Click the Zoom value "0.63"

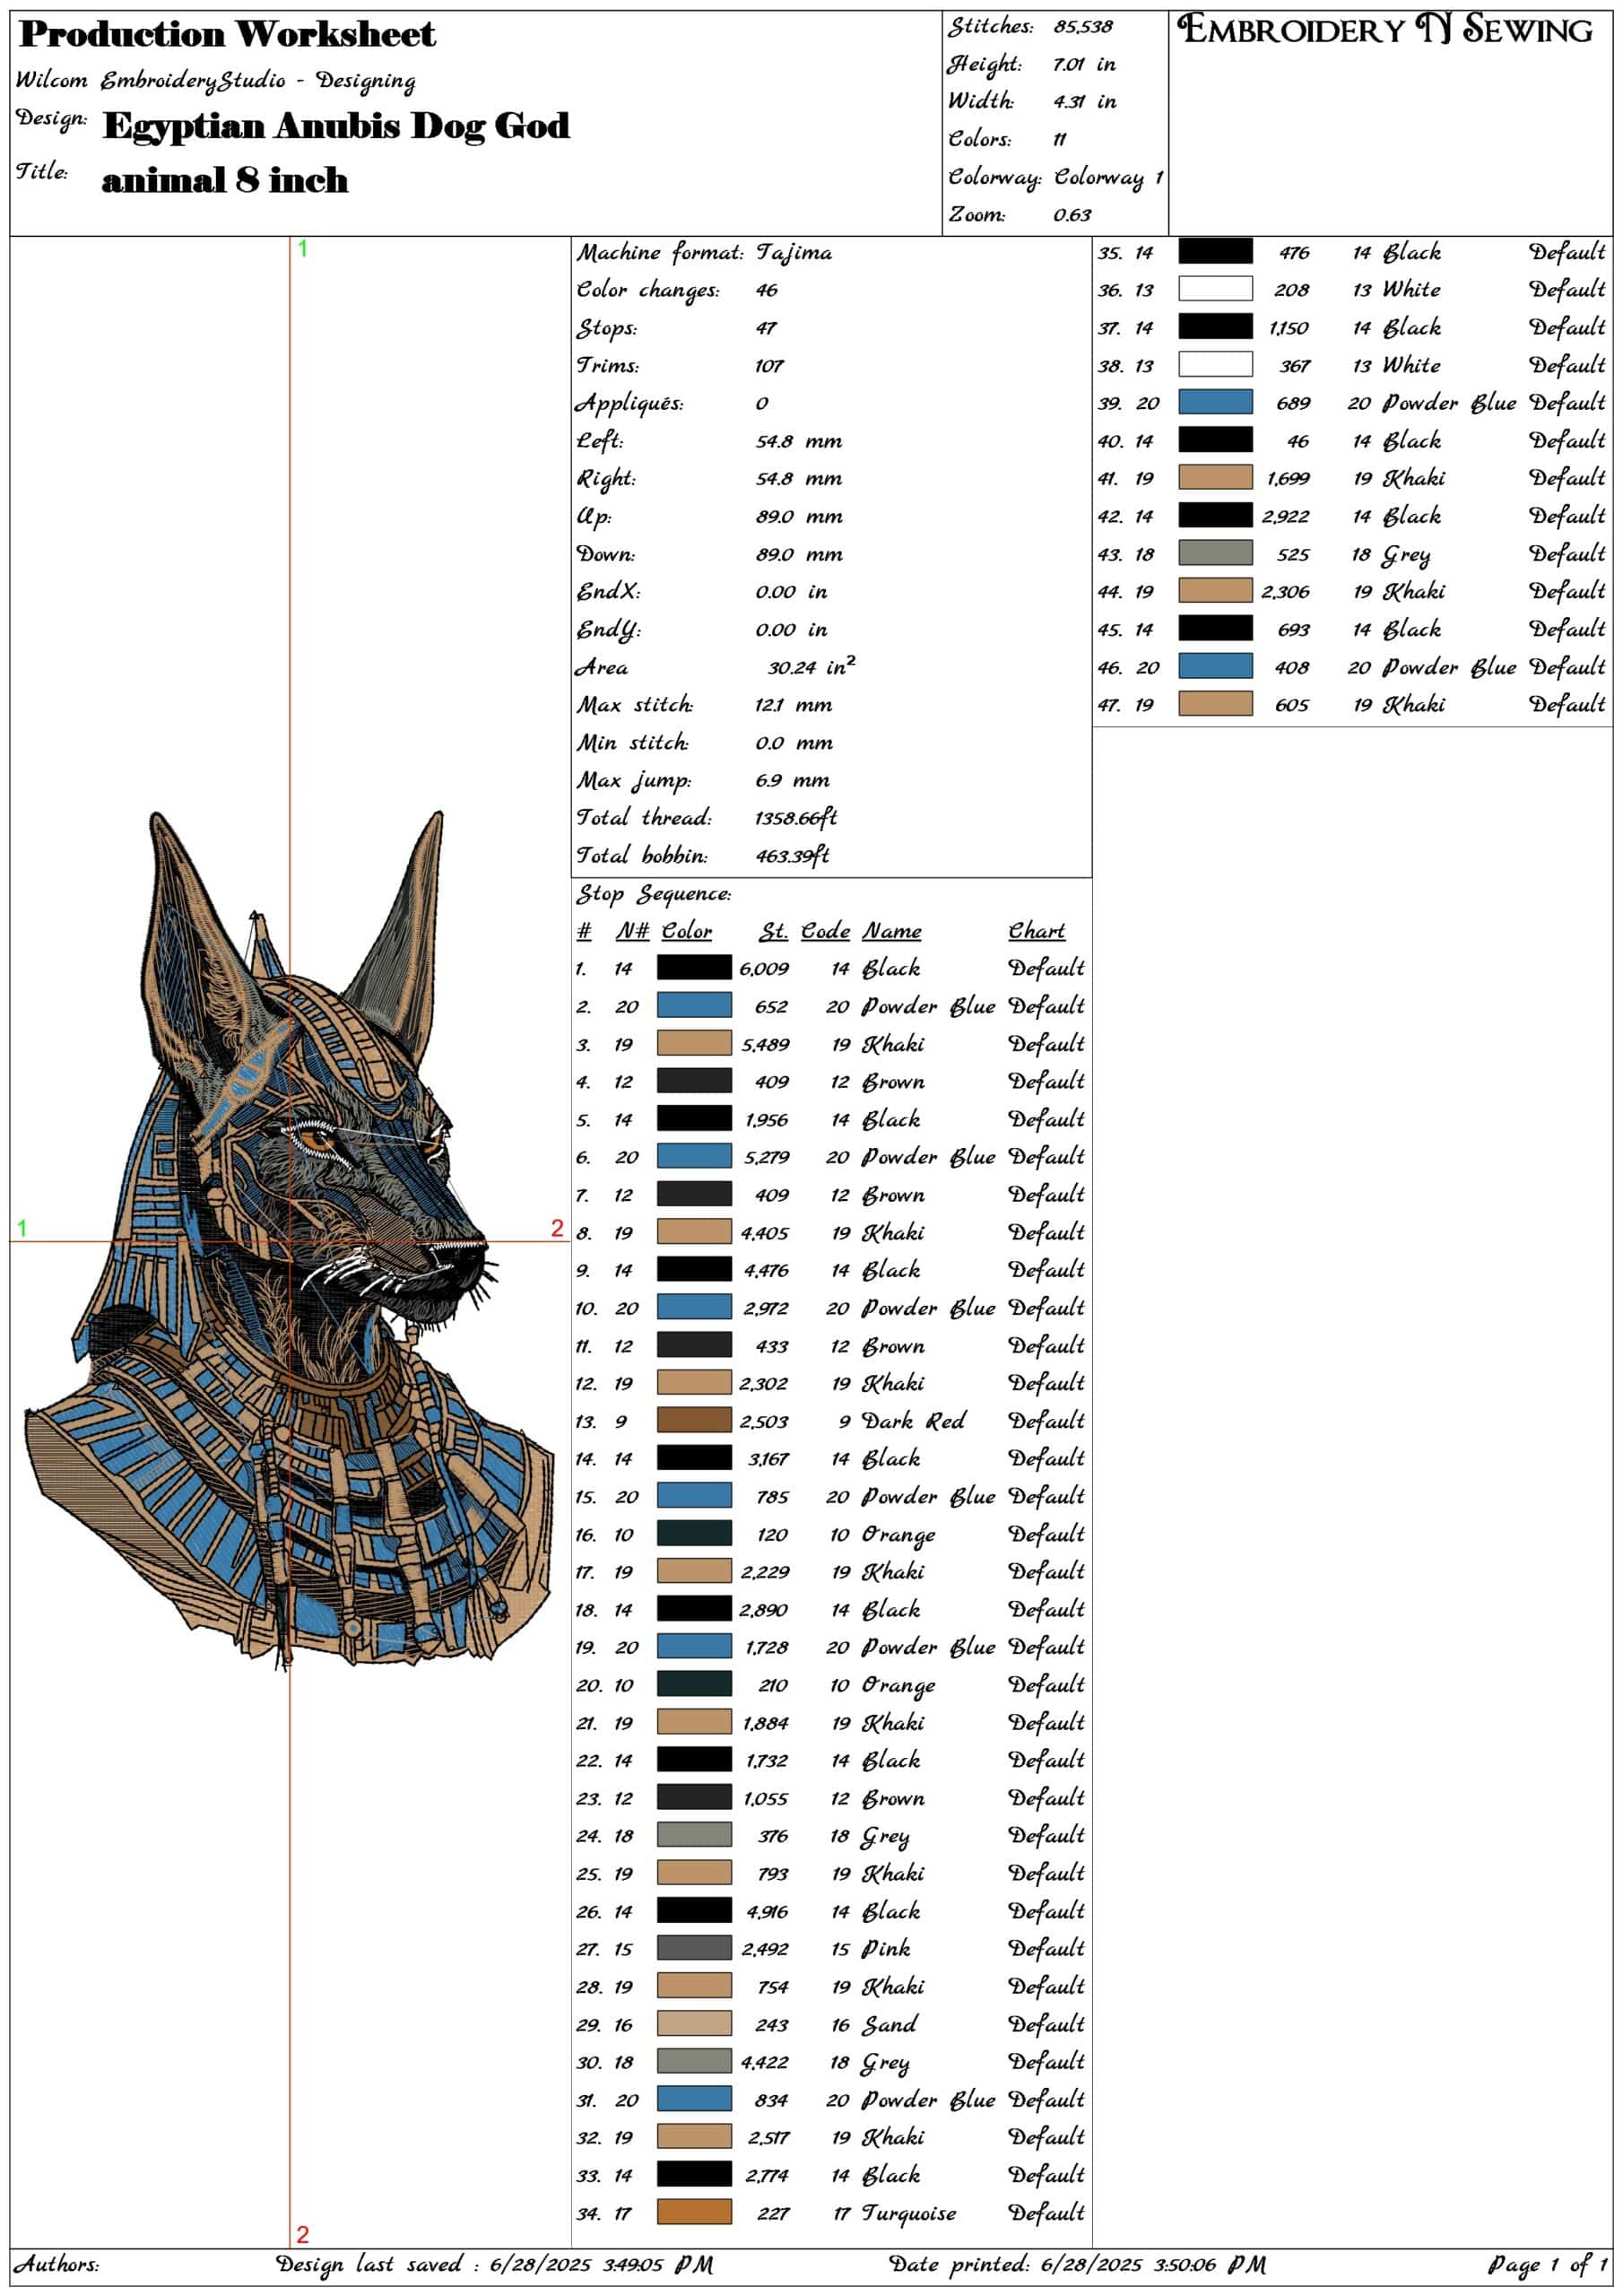[1072, 215]
